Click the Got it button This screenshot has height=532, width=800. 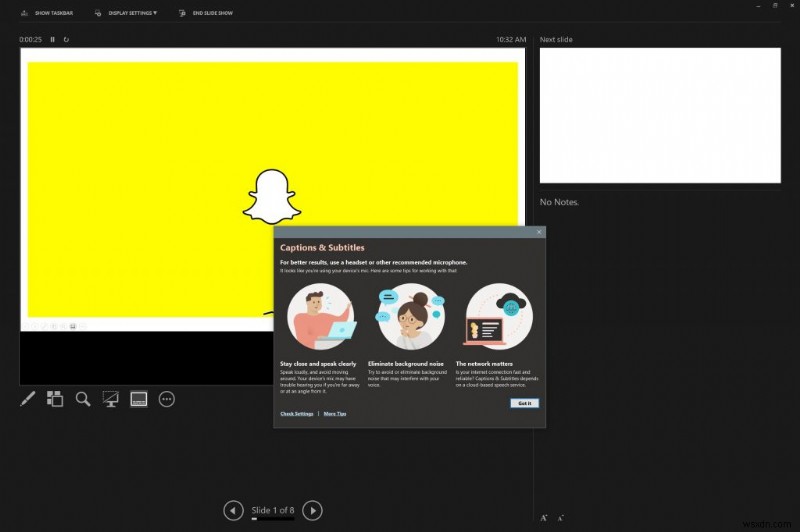click(x=524, y=403)
